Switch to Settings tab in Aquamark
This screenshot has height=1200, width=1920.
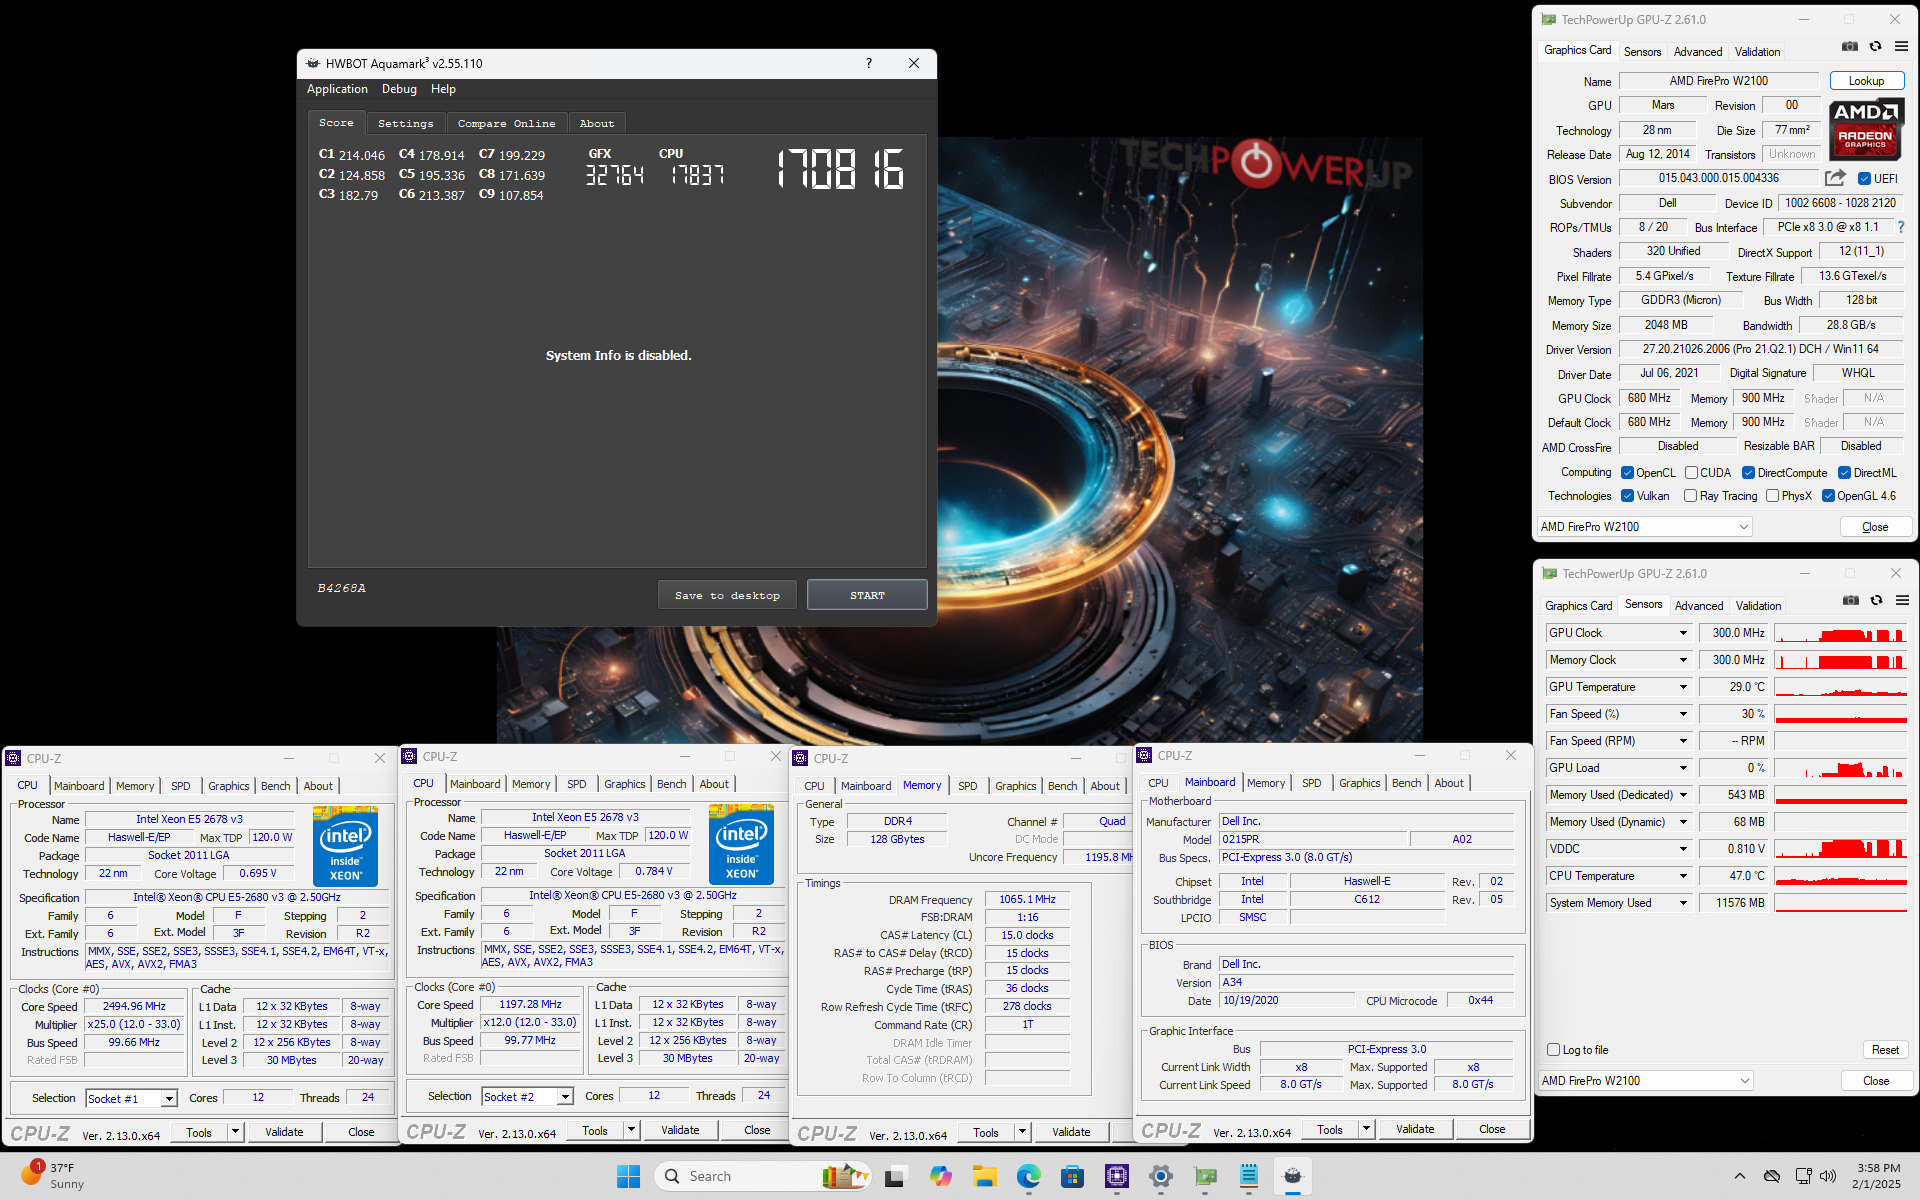[x=405, y=123]
